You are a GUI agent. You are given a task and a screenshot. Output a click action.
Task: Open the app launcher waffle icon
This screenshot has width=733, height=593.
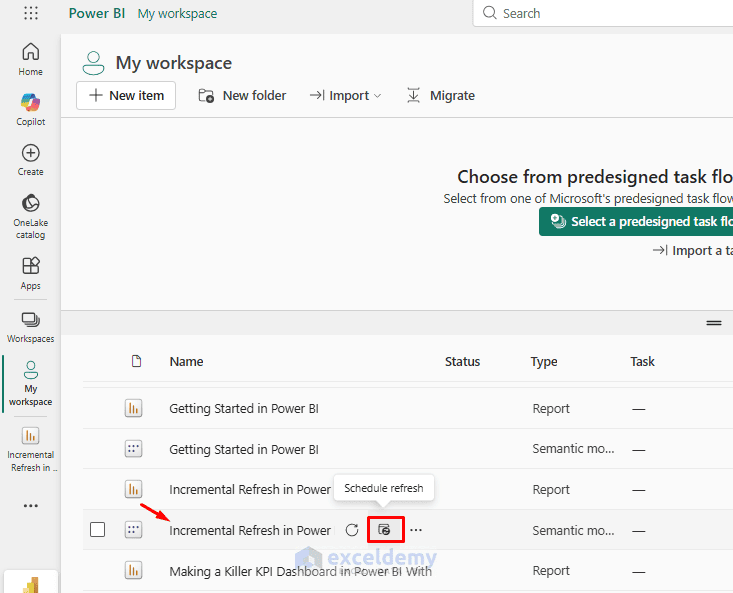(x=31, y=13)
